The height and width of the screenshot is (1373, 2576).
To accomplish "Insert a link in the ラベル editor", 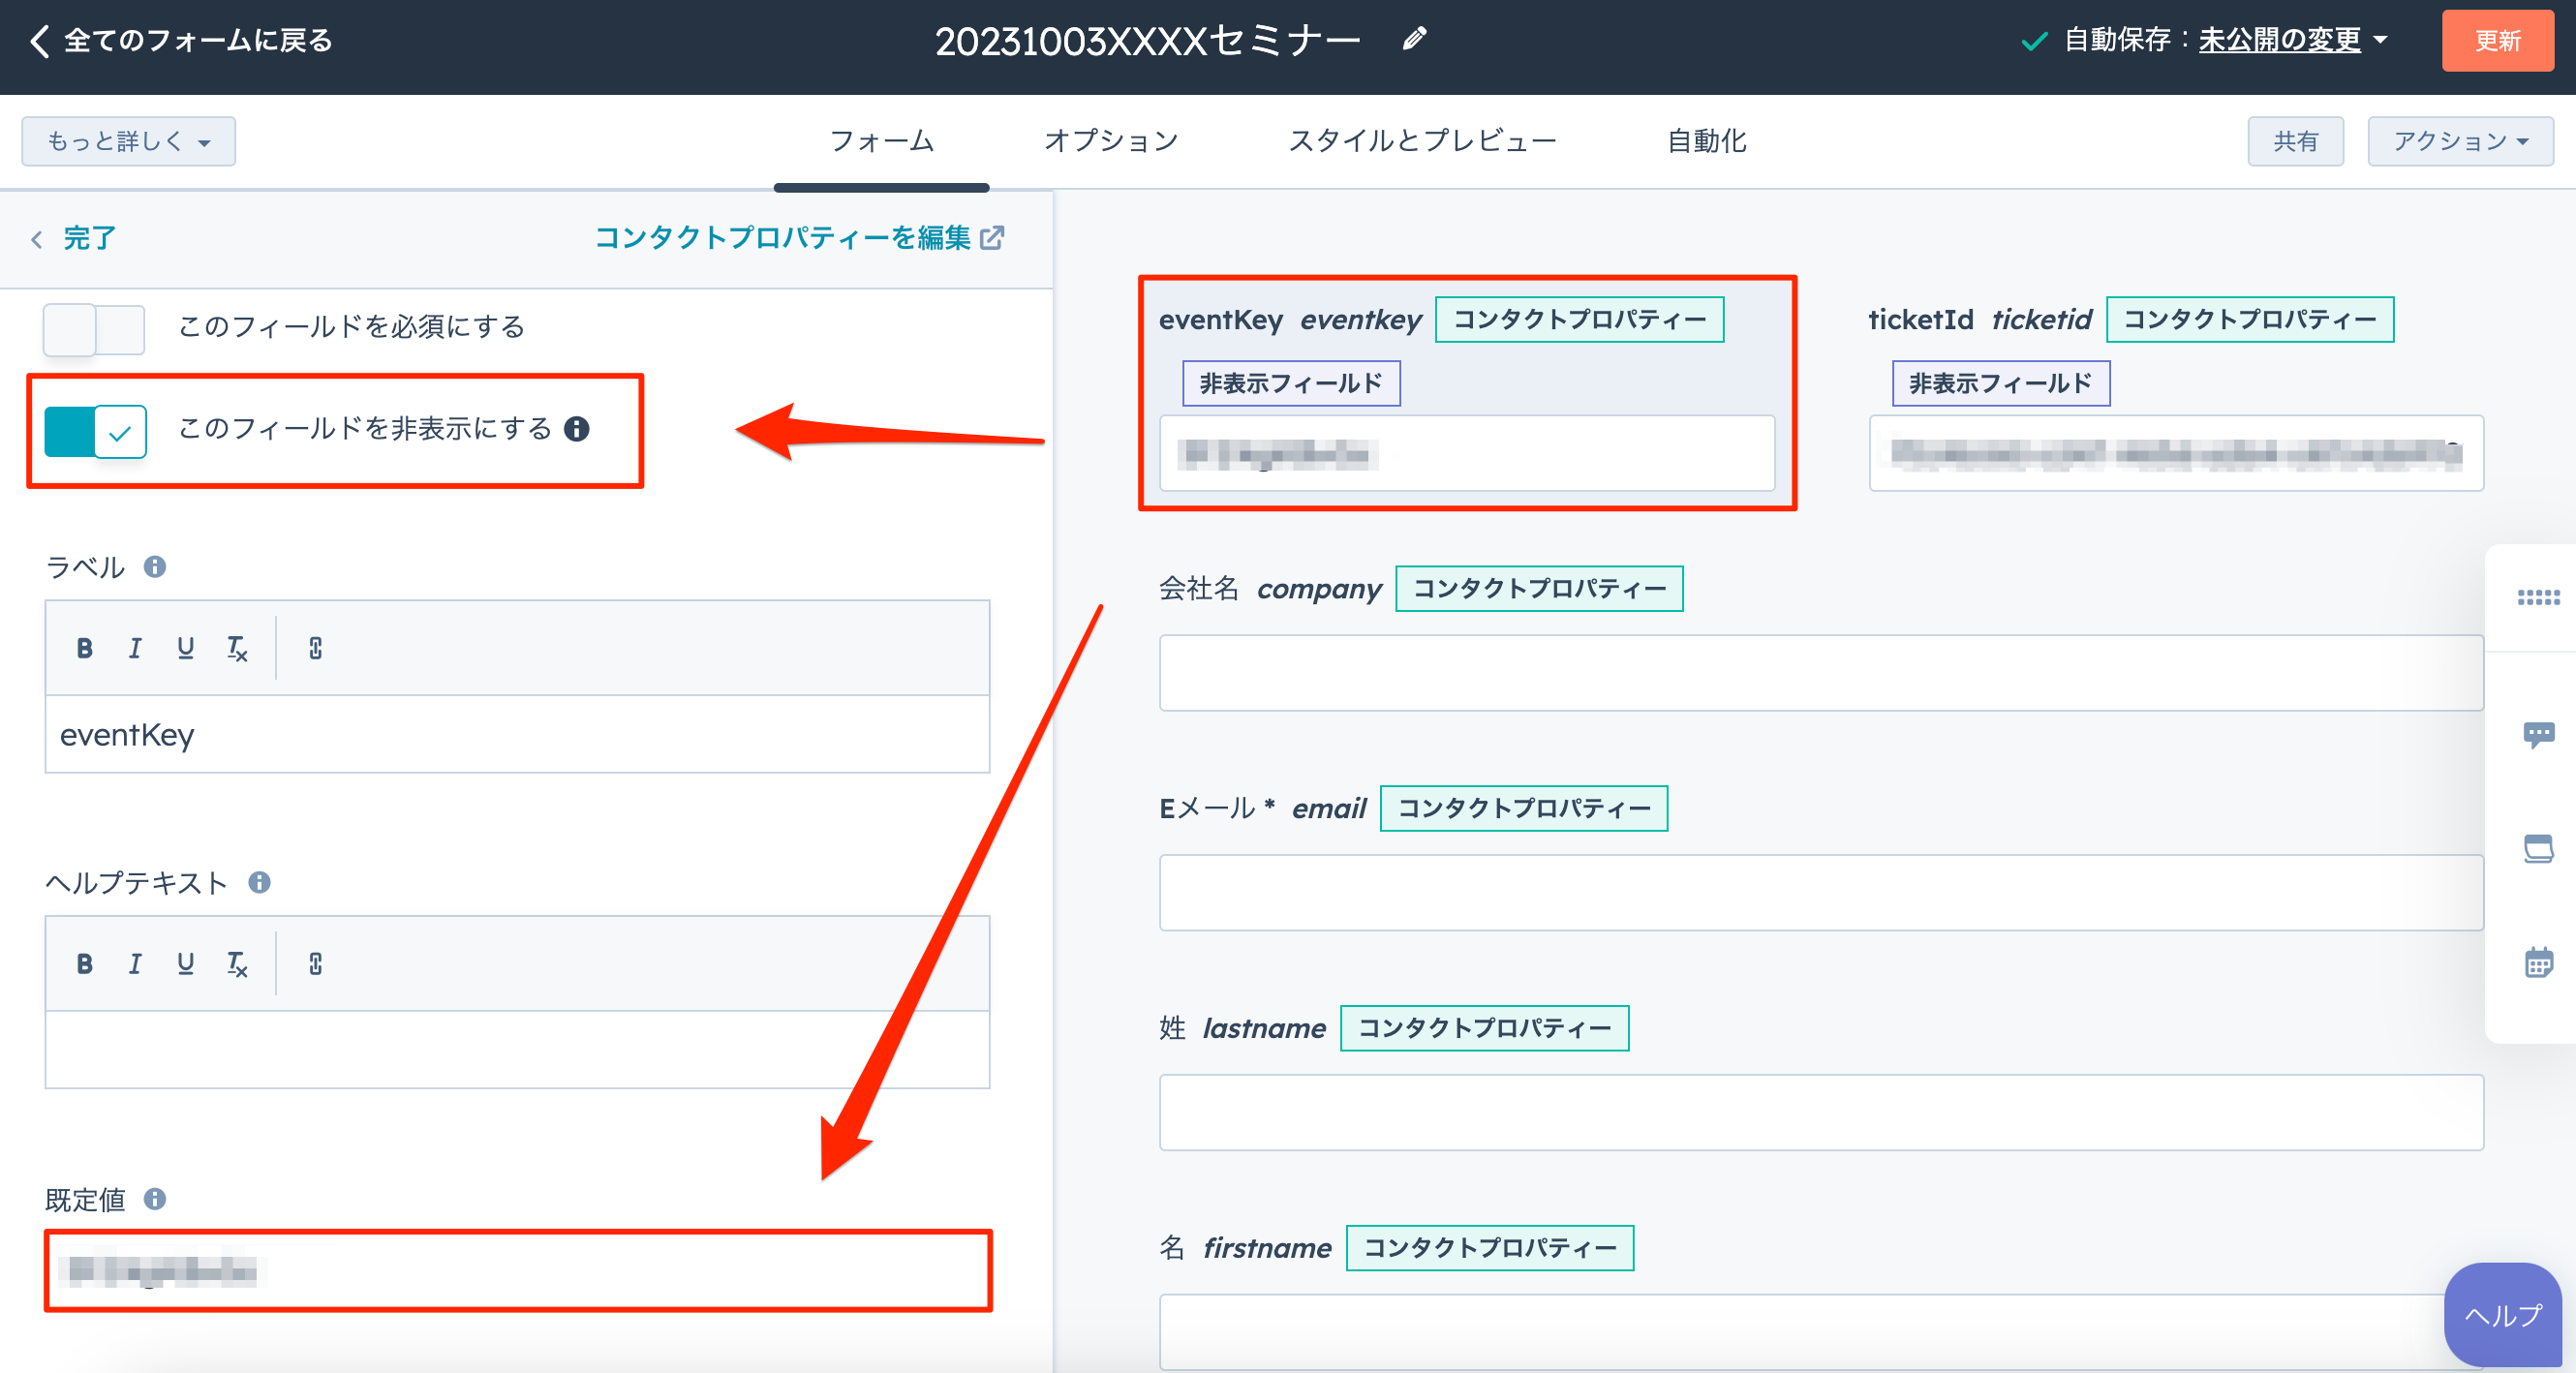I will [x=315, y=648].
